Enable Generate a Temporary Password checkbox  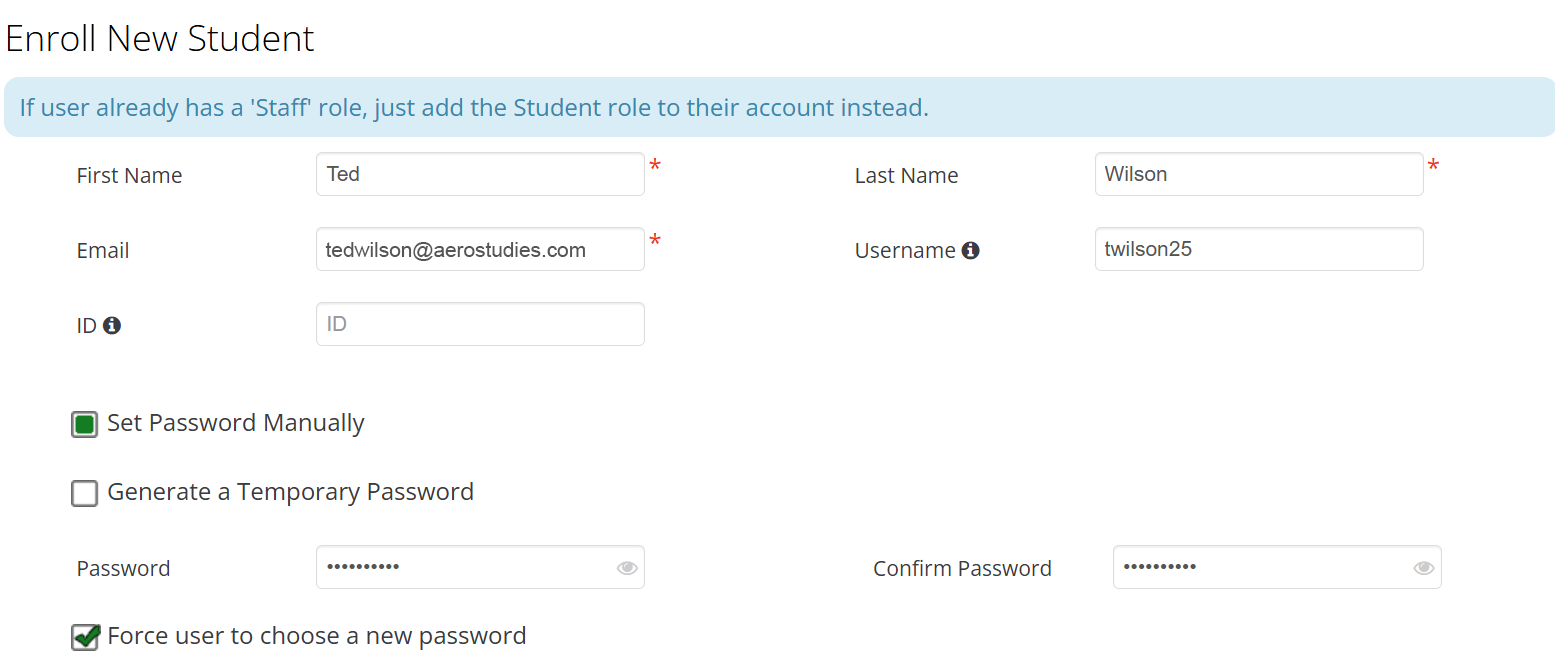pos(85,494)
